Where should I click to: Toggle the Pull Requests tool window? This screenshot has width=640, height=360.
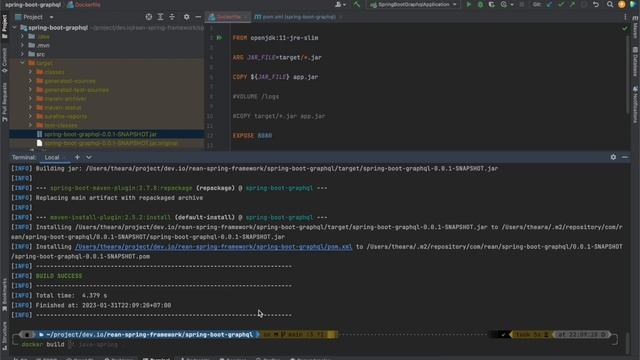4,102
